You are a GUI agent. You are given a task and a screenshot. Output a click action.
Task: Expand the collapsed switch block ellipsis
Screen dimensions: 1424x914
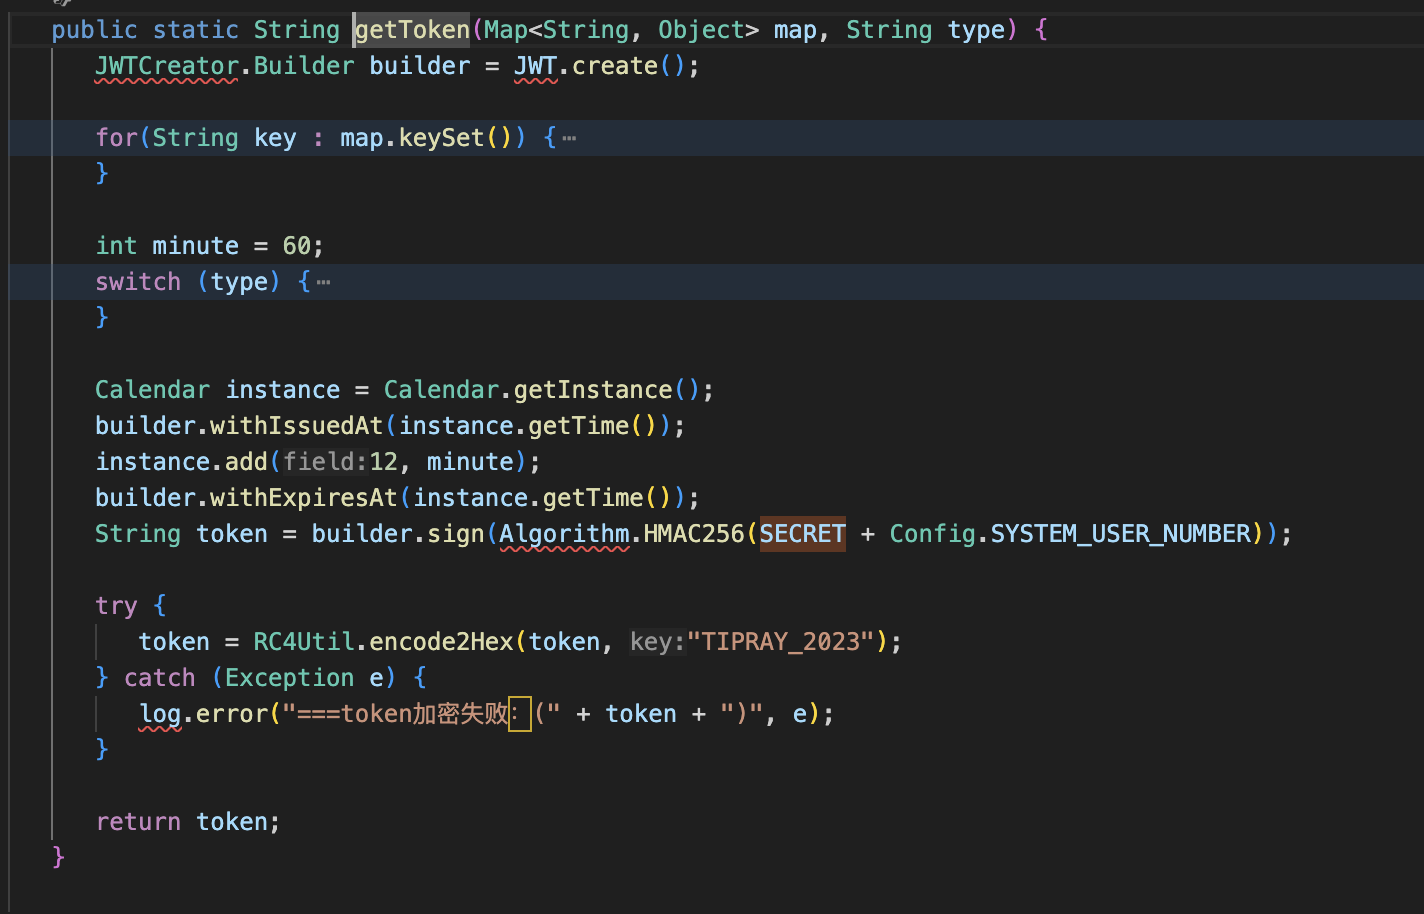point(323,282)
